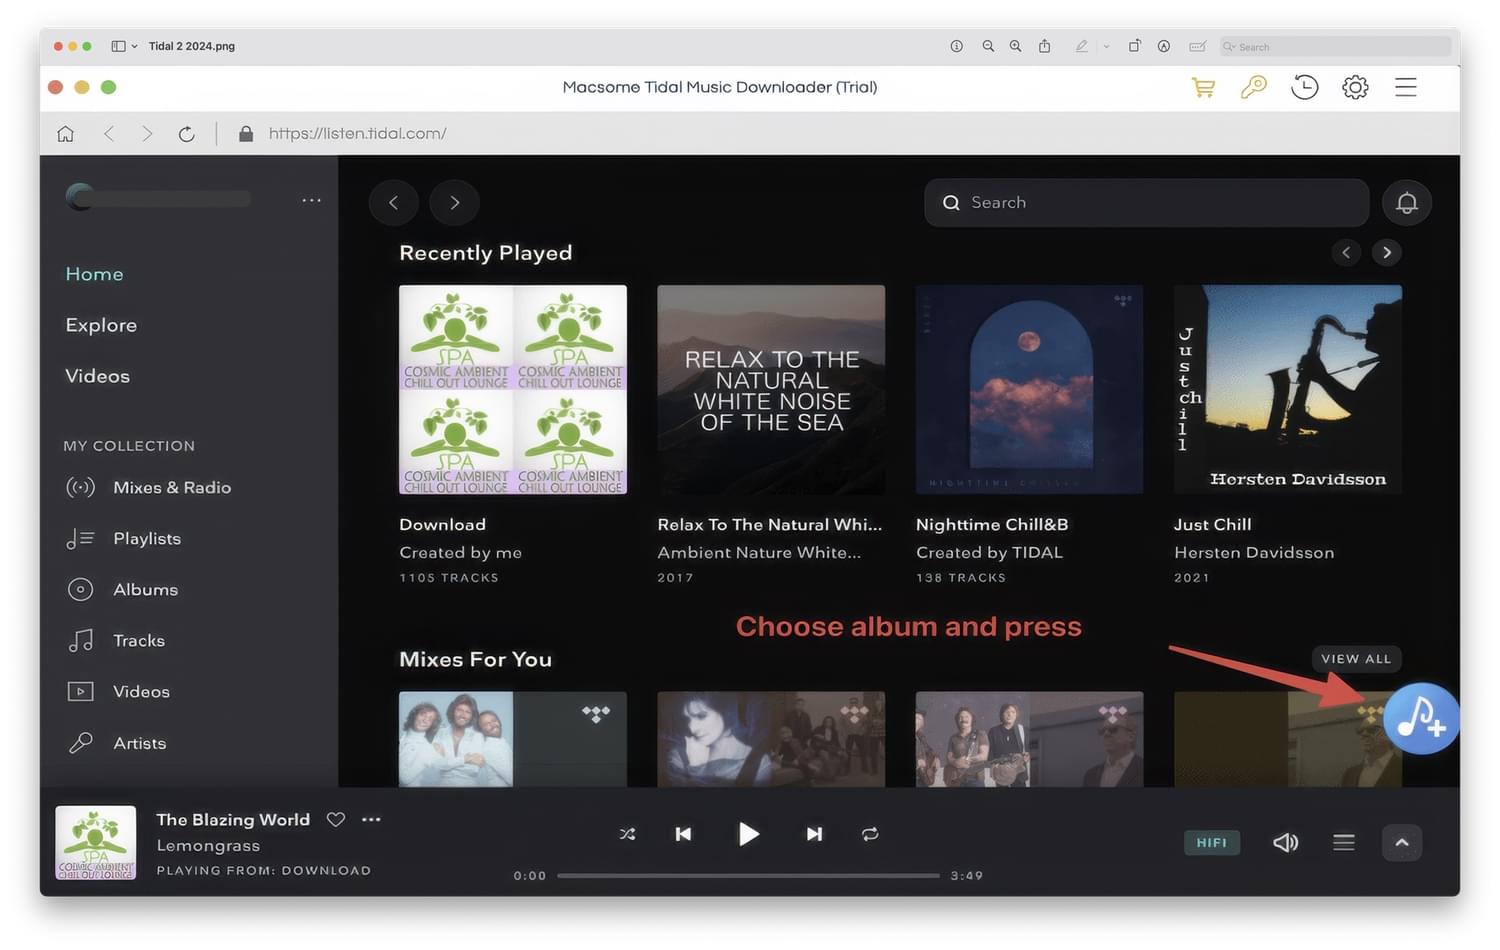Image resolution: width=1500 pixels, height=950 pixels.
Task: Open the Macsome hamburger menu
Action: 1406,87
